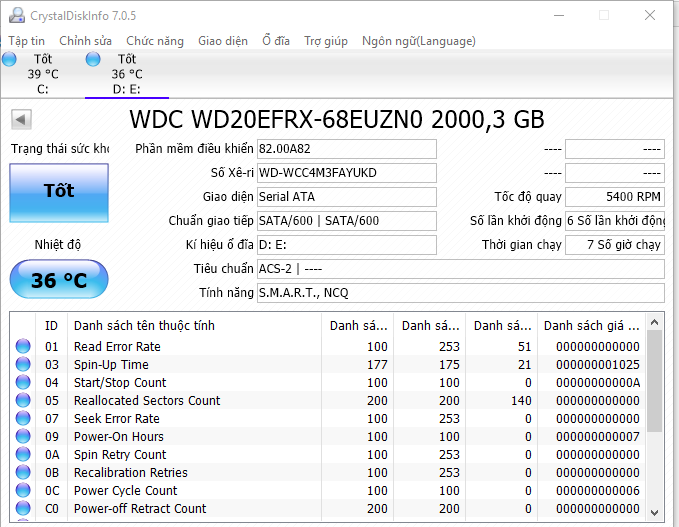Click the SATA/600 | SATA/600 transfer mode field

[346, 221]
